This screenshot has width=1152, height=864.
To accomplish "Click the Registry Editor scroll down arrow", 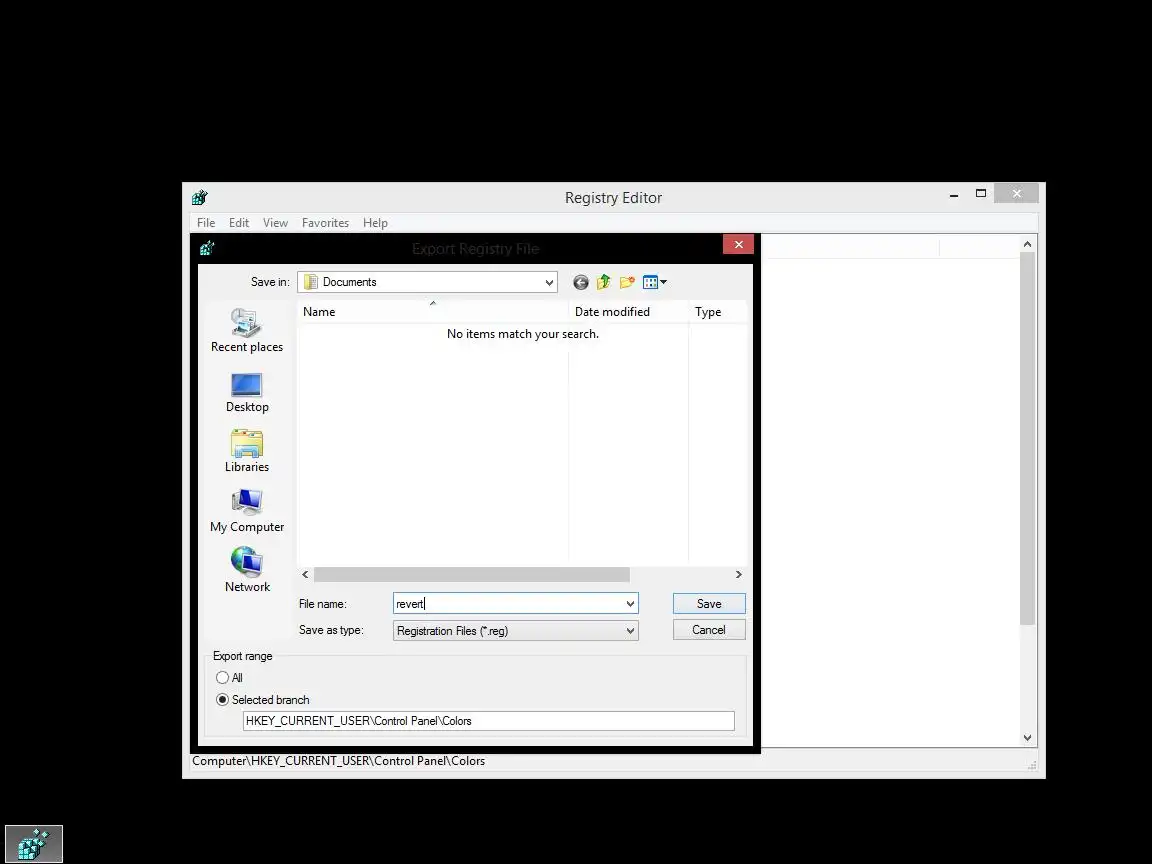I will point(1027,738).
